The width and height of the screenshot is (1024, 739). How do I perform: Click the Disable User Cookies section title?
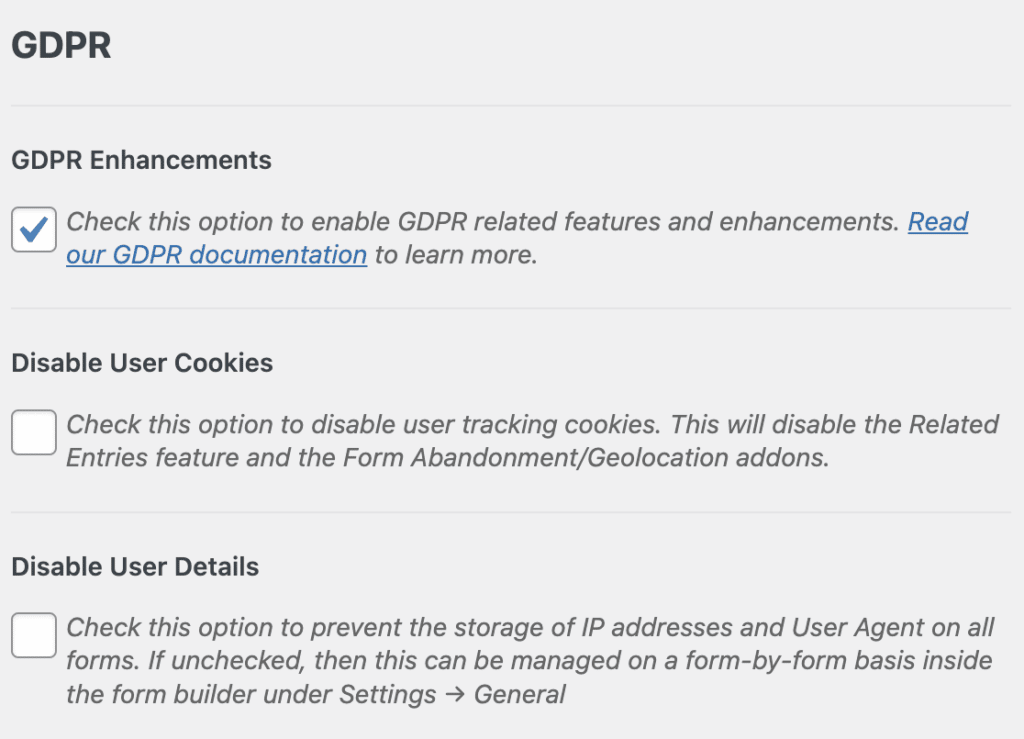(x=142, y=363)
